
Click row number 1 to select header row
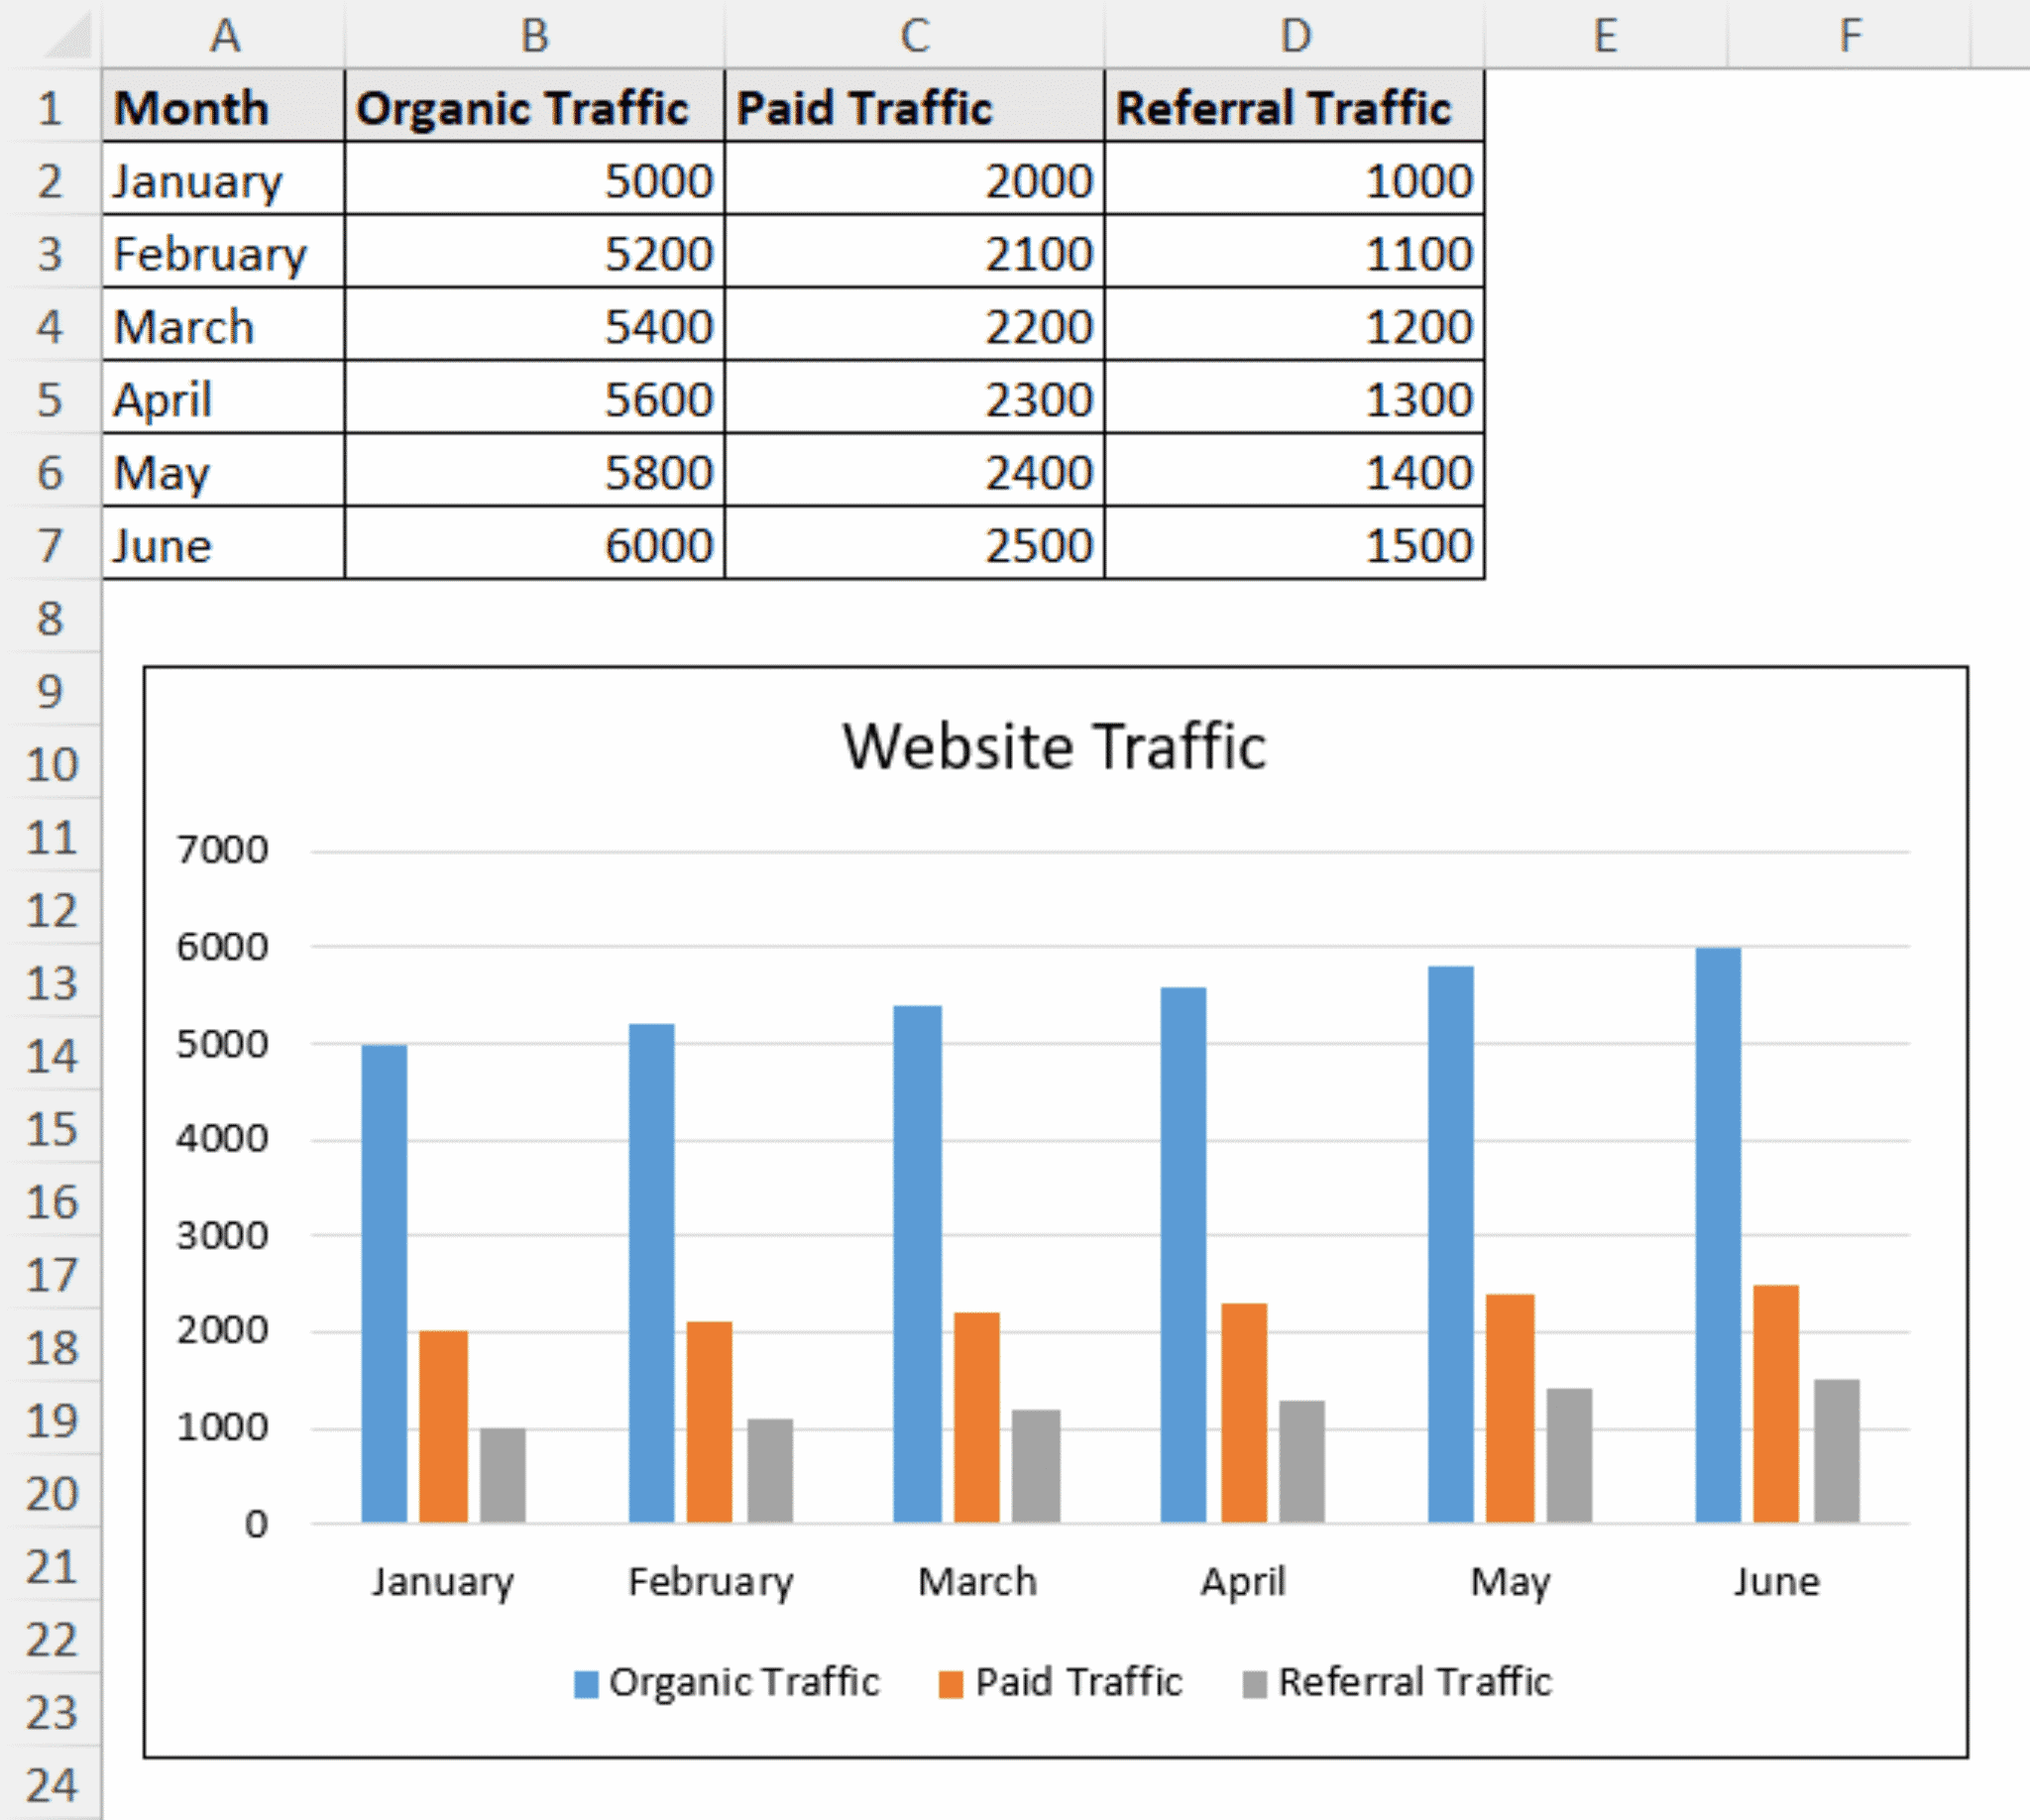point(52,107)
